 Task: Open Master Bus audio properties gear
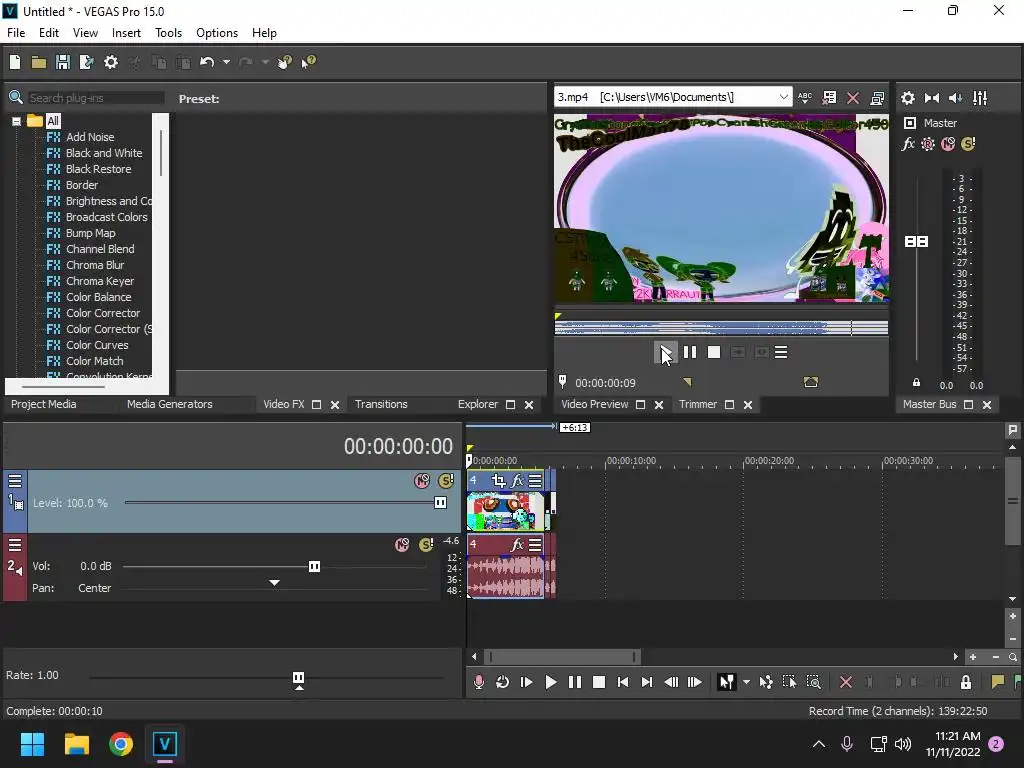pyautogui.click(x=908, y=98)
